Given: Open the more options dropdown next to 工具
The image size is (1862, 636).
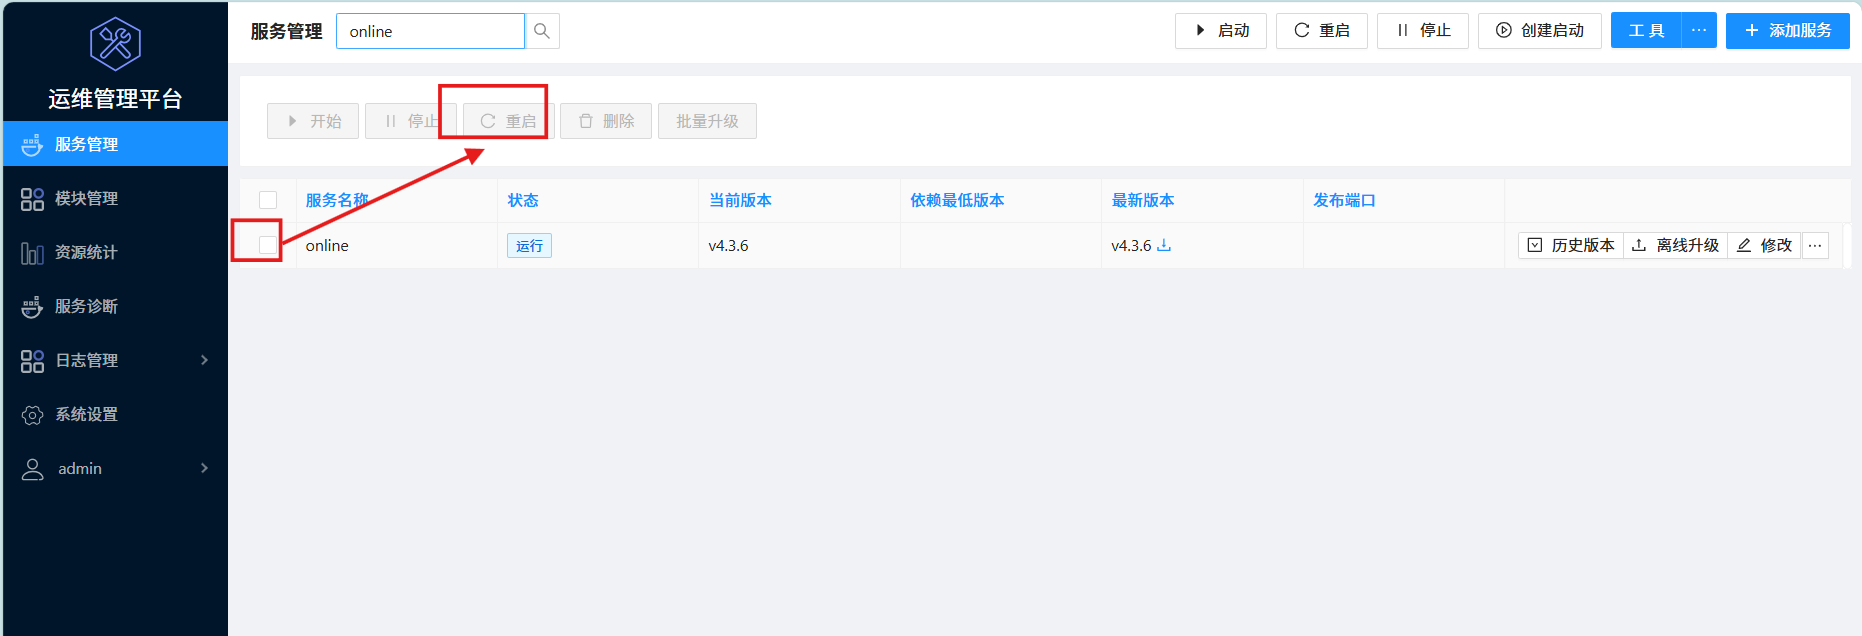Looking at the screenshot, I should (x=1699, y=31).
